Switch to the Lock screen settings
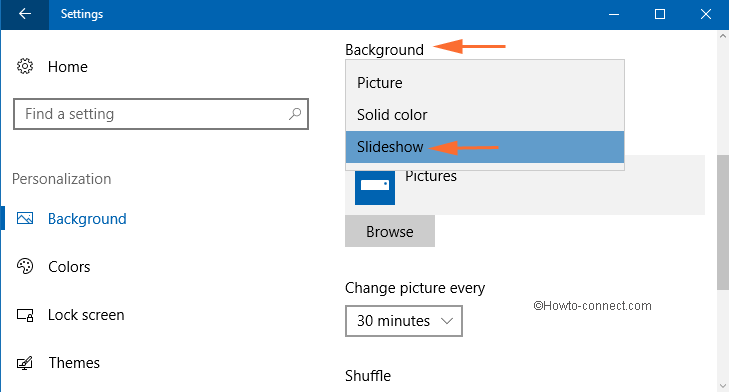Screen dimensions: 729x392 [86, 315]
